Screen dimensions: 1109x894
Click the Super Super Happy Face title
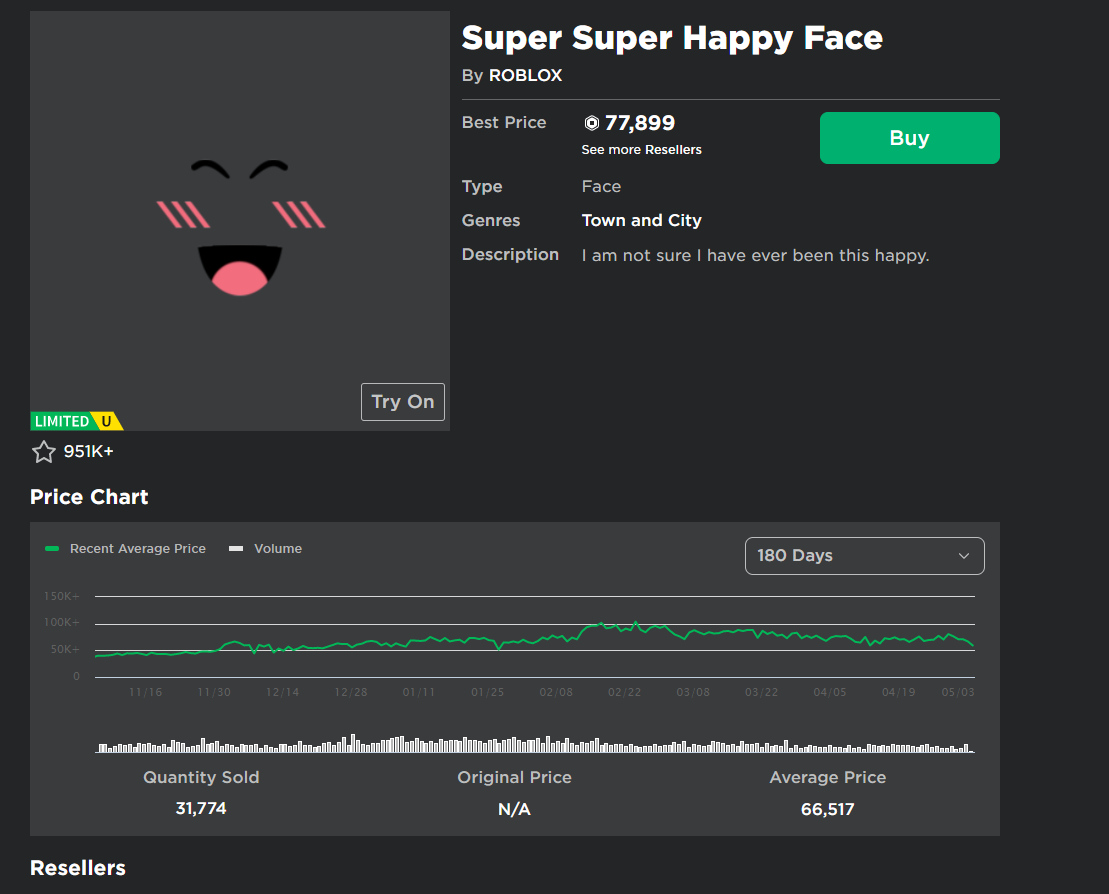(672, 38)
